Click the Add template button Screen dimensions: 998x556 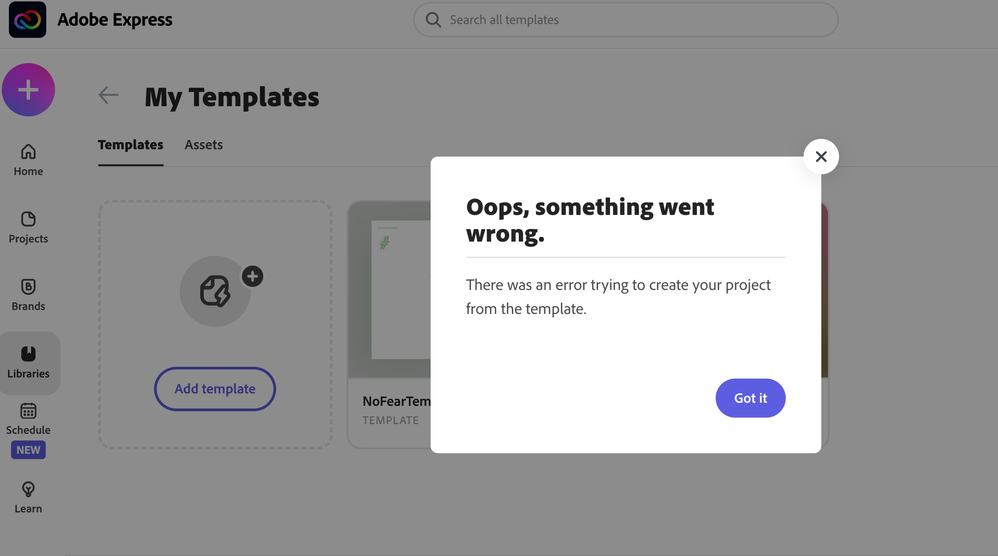coord(215,389)
